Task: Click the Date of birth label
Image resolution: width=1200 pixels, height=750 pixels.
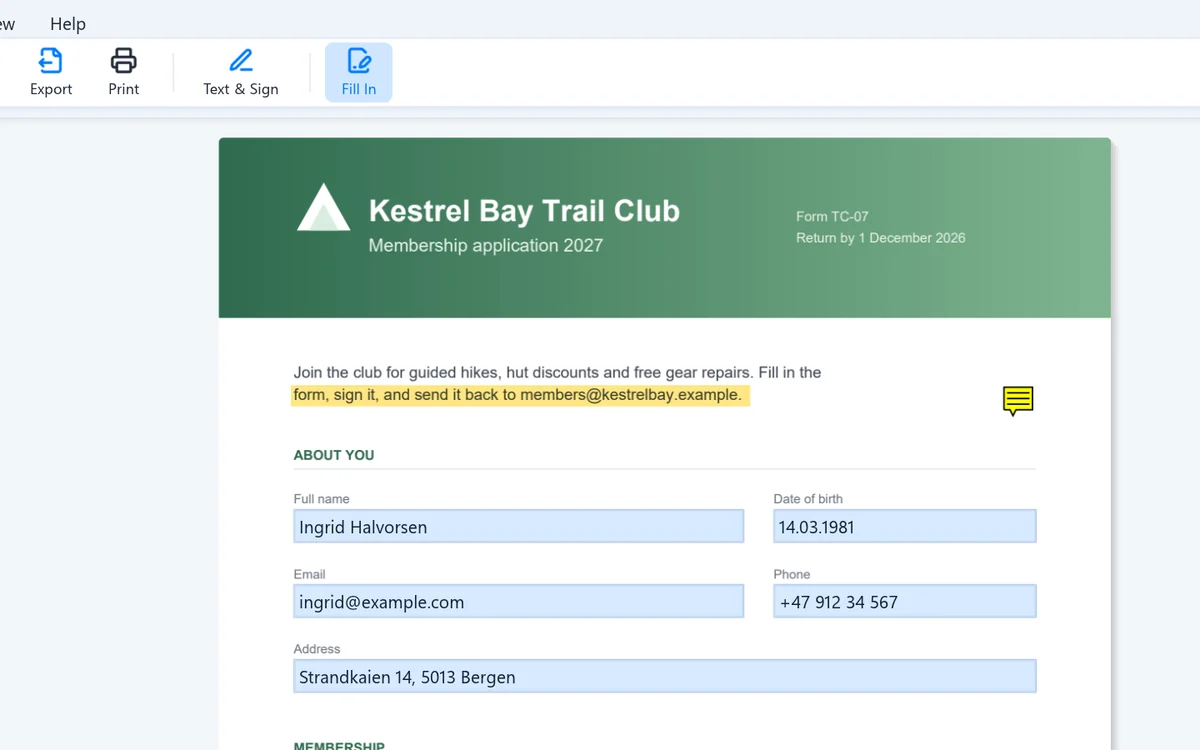Action: [x=808, y=499]
